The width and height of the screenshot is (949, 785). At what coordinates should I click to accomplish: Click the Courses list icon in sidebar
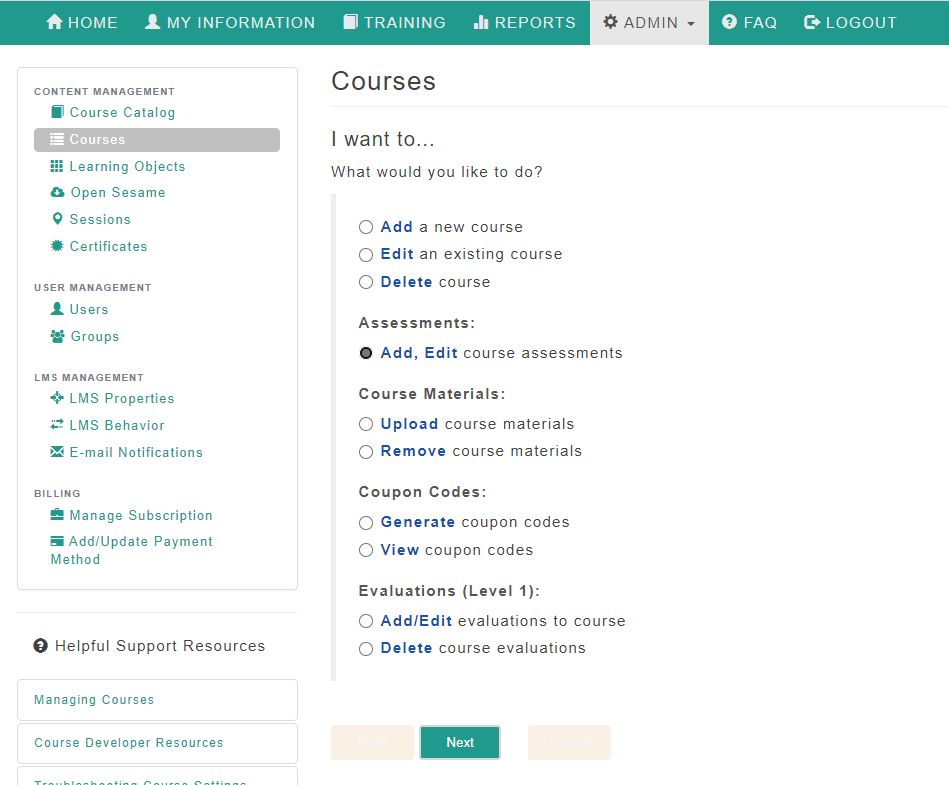[57, 139]
